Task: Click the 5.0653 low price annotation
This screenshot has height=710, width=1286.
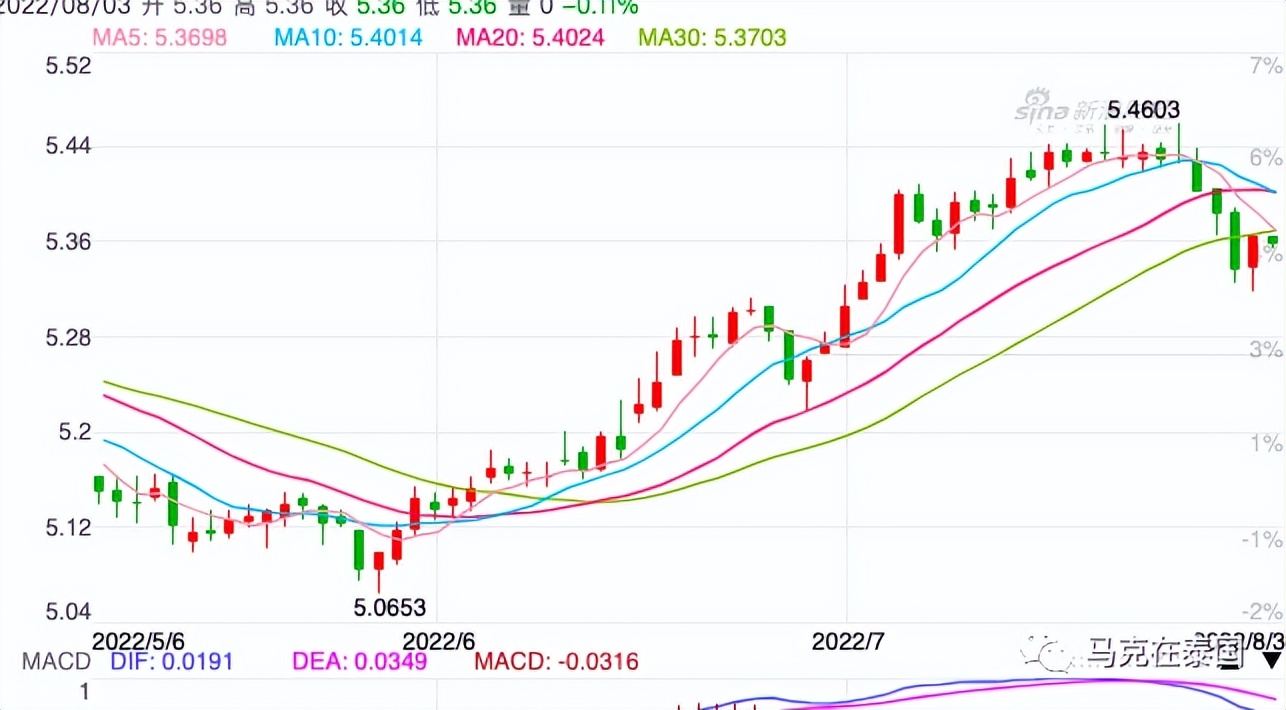Action: pyautogui.click(x=390, y=607)
